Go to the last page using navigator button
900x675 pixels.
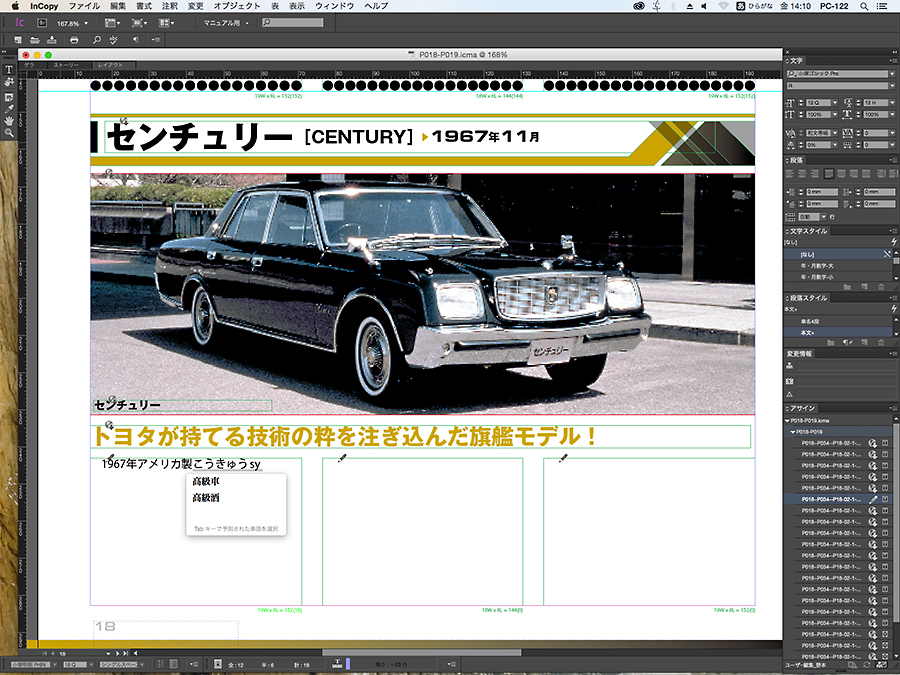tap(126, 653)
